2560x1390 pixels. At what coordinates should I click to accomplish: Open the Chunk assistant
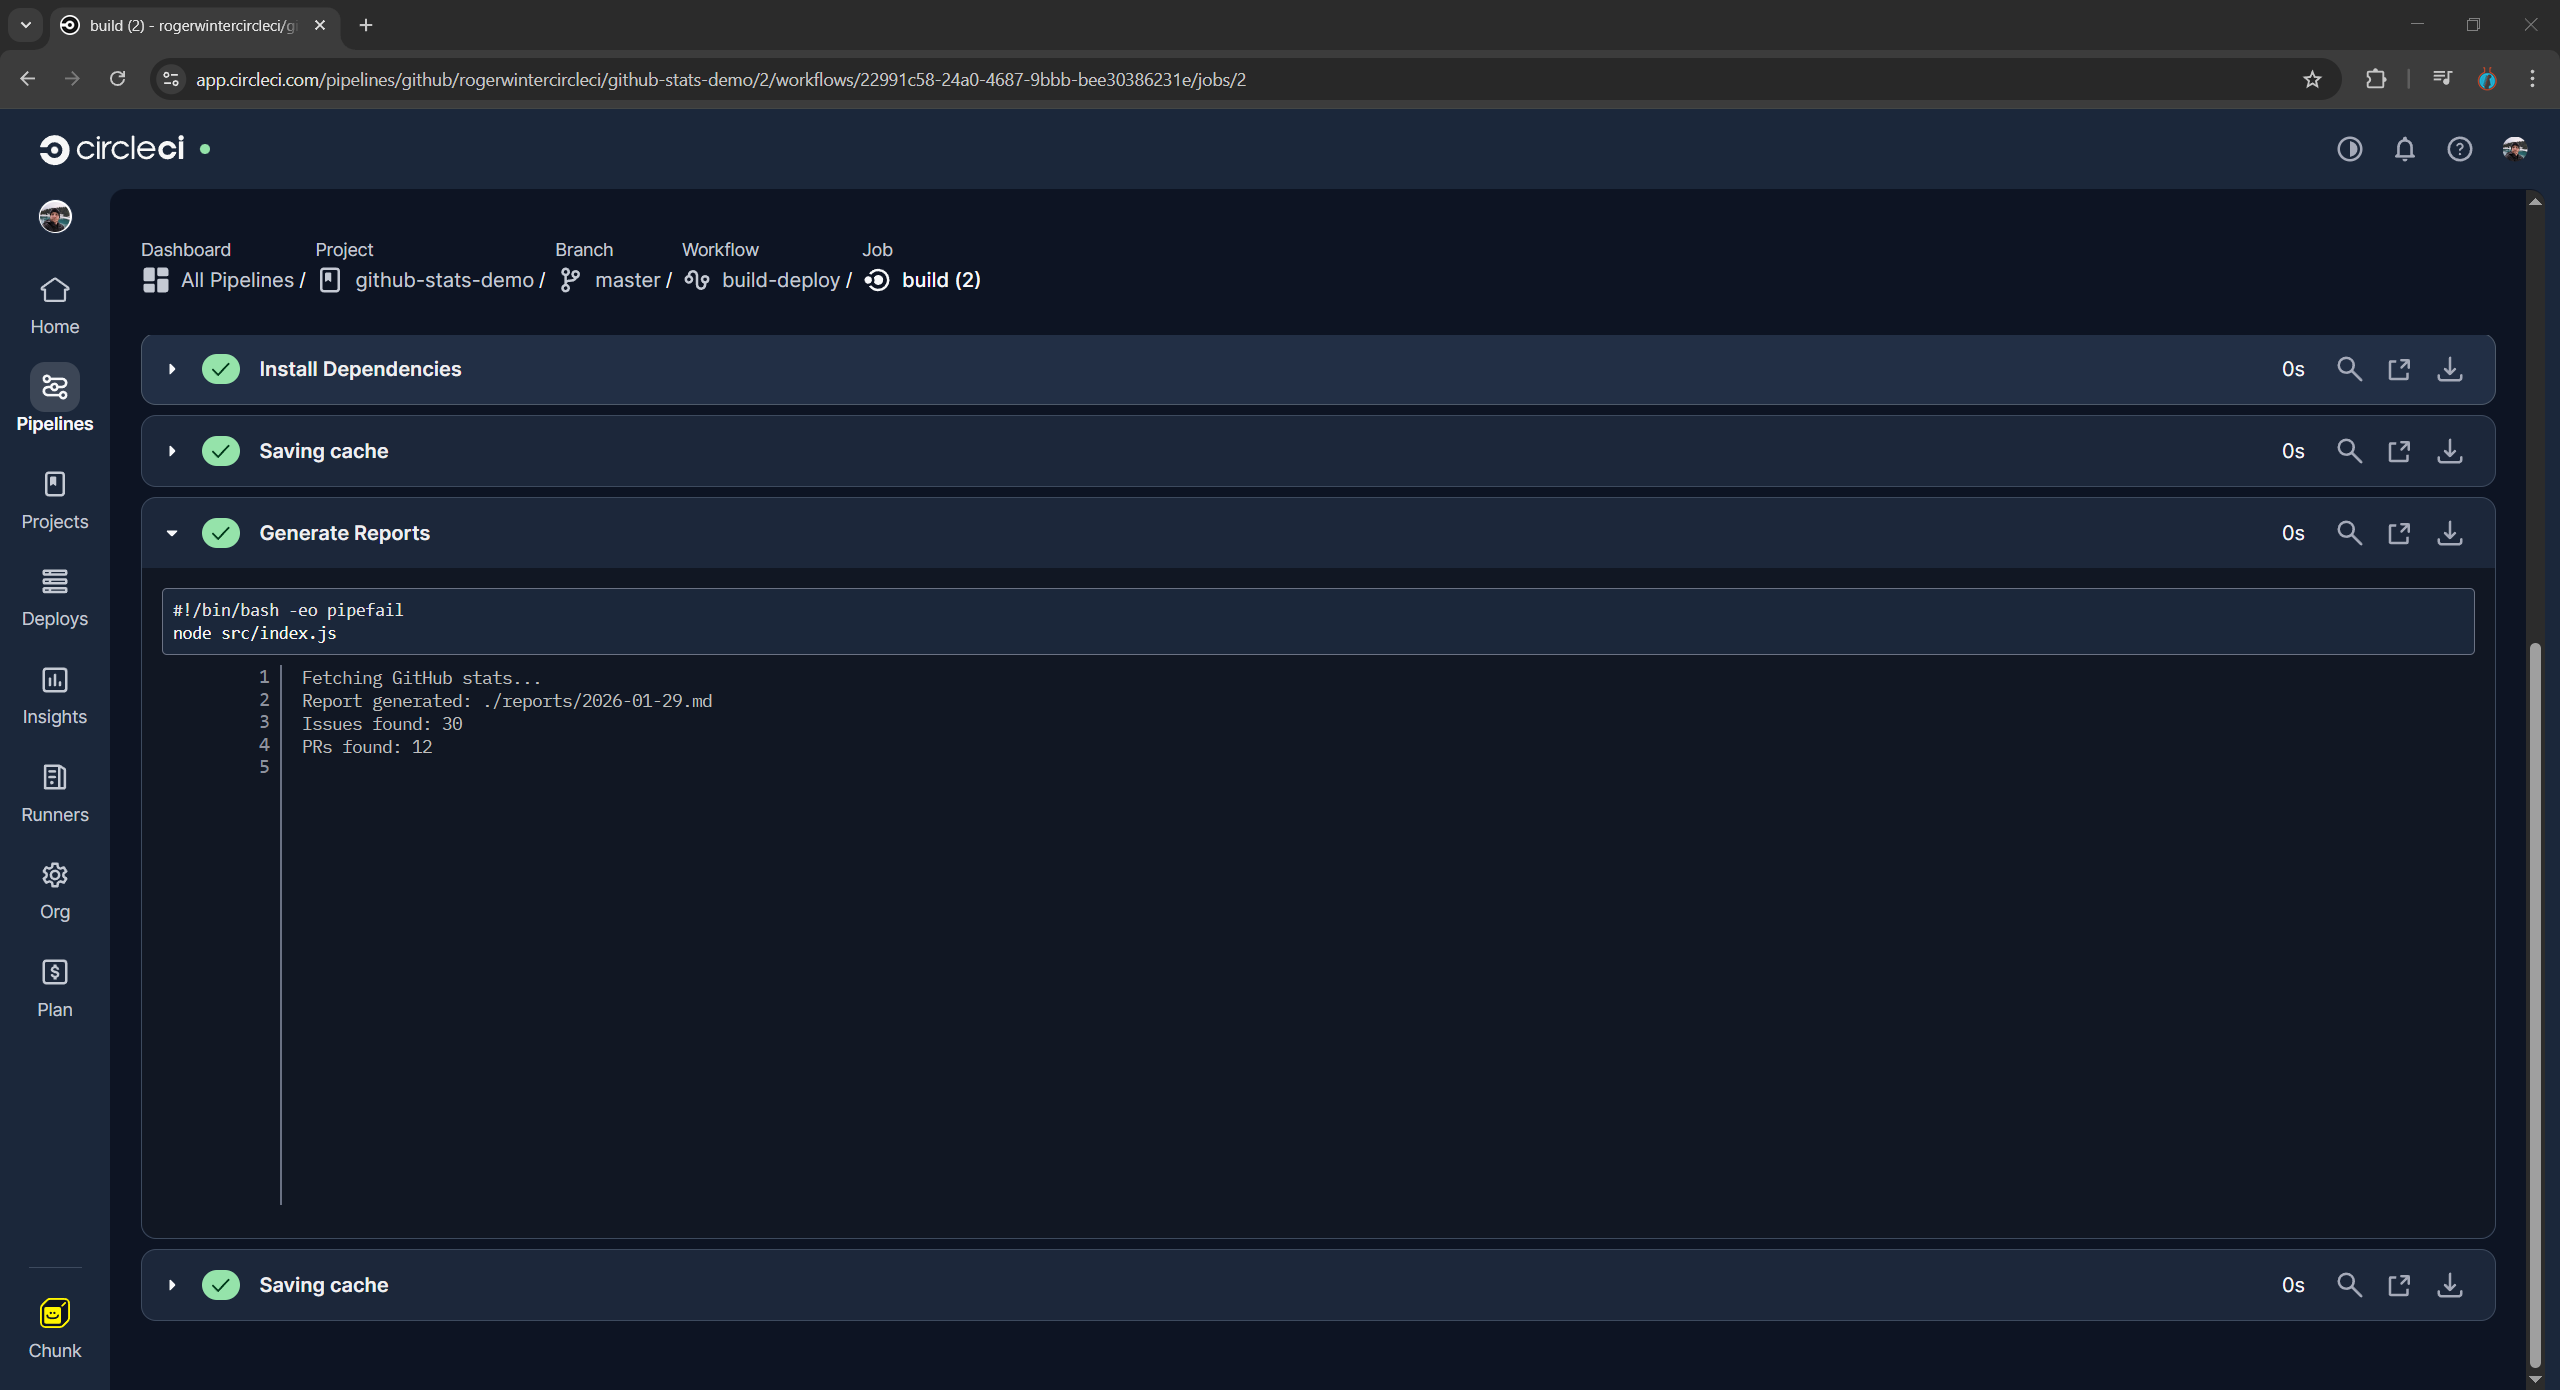tap(55, 1329)
